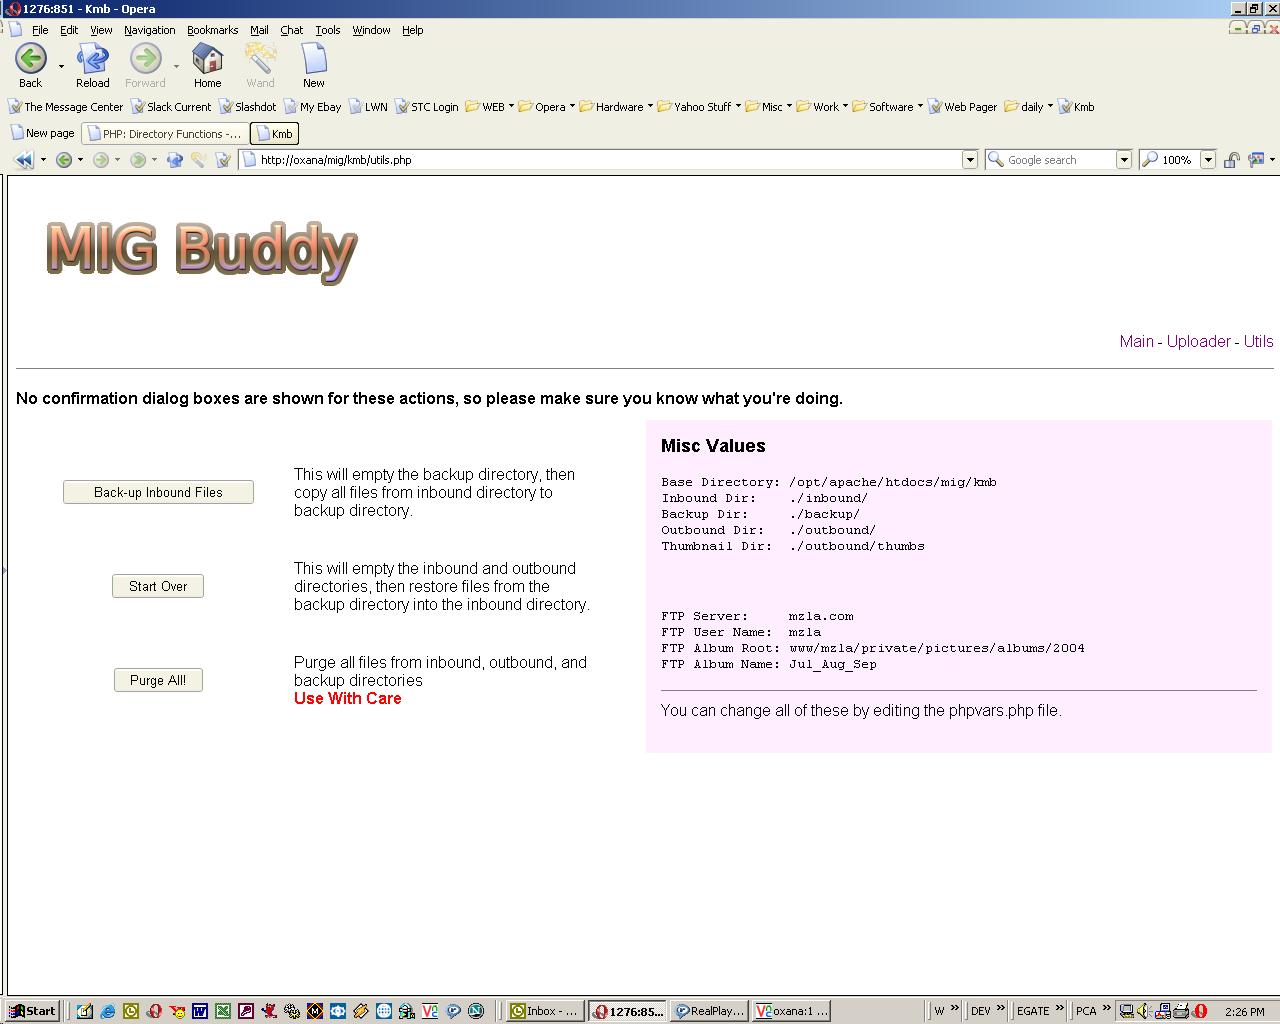
Task: Click the Wand password icon in address toolbar
Action: 198,160
